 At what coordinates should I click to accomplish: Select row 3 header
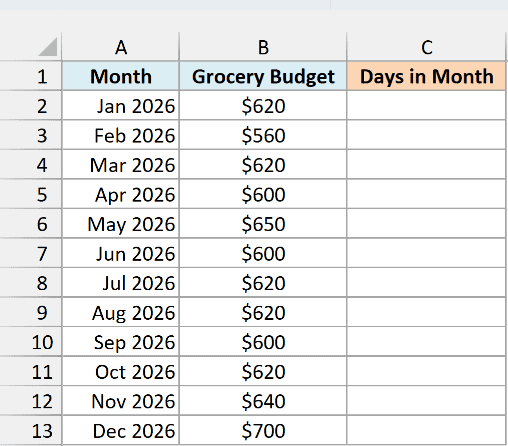pyautogui.click(x=31, y=135)
